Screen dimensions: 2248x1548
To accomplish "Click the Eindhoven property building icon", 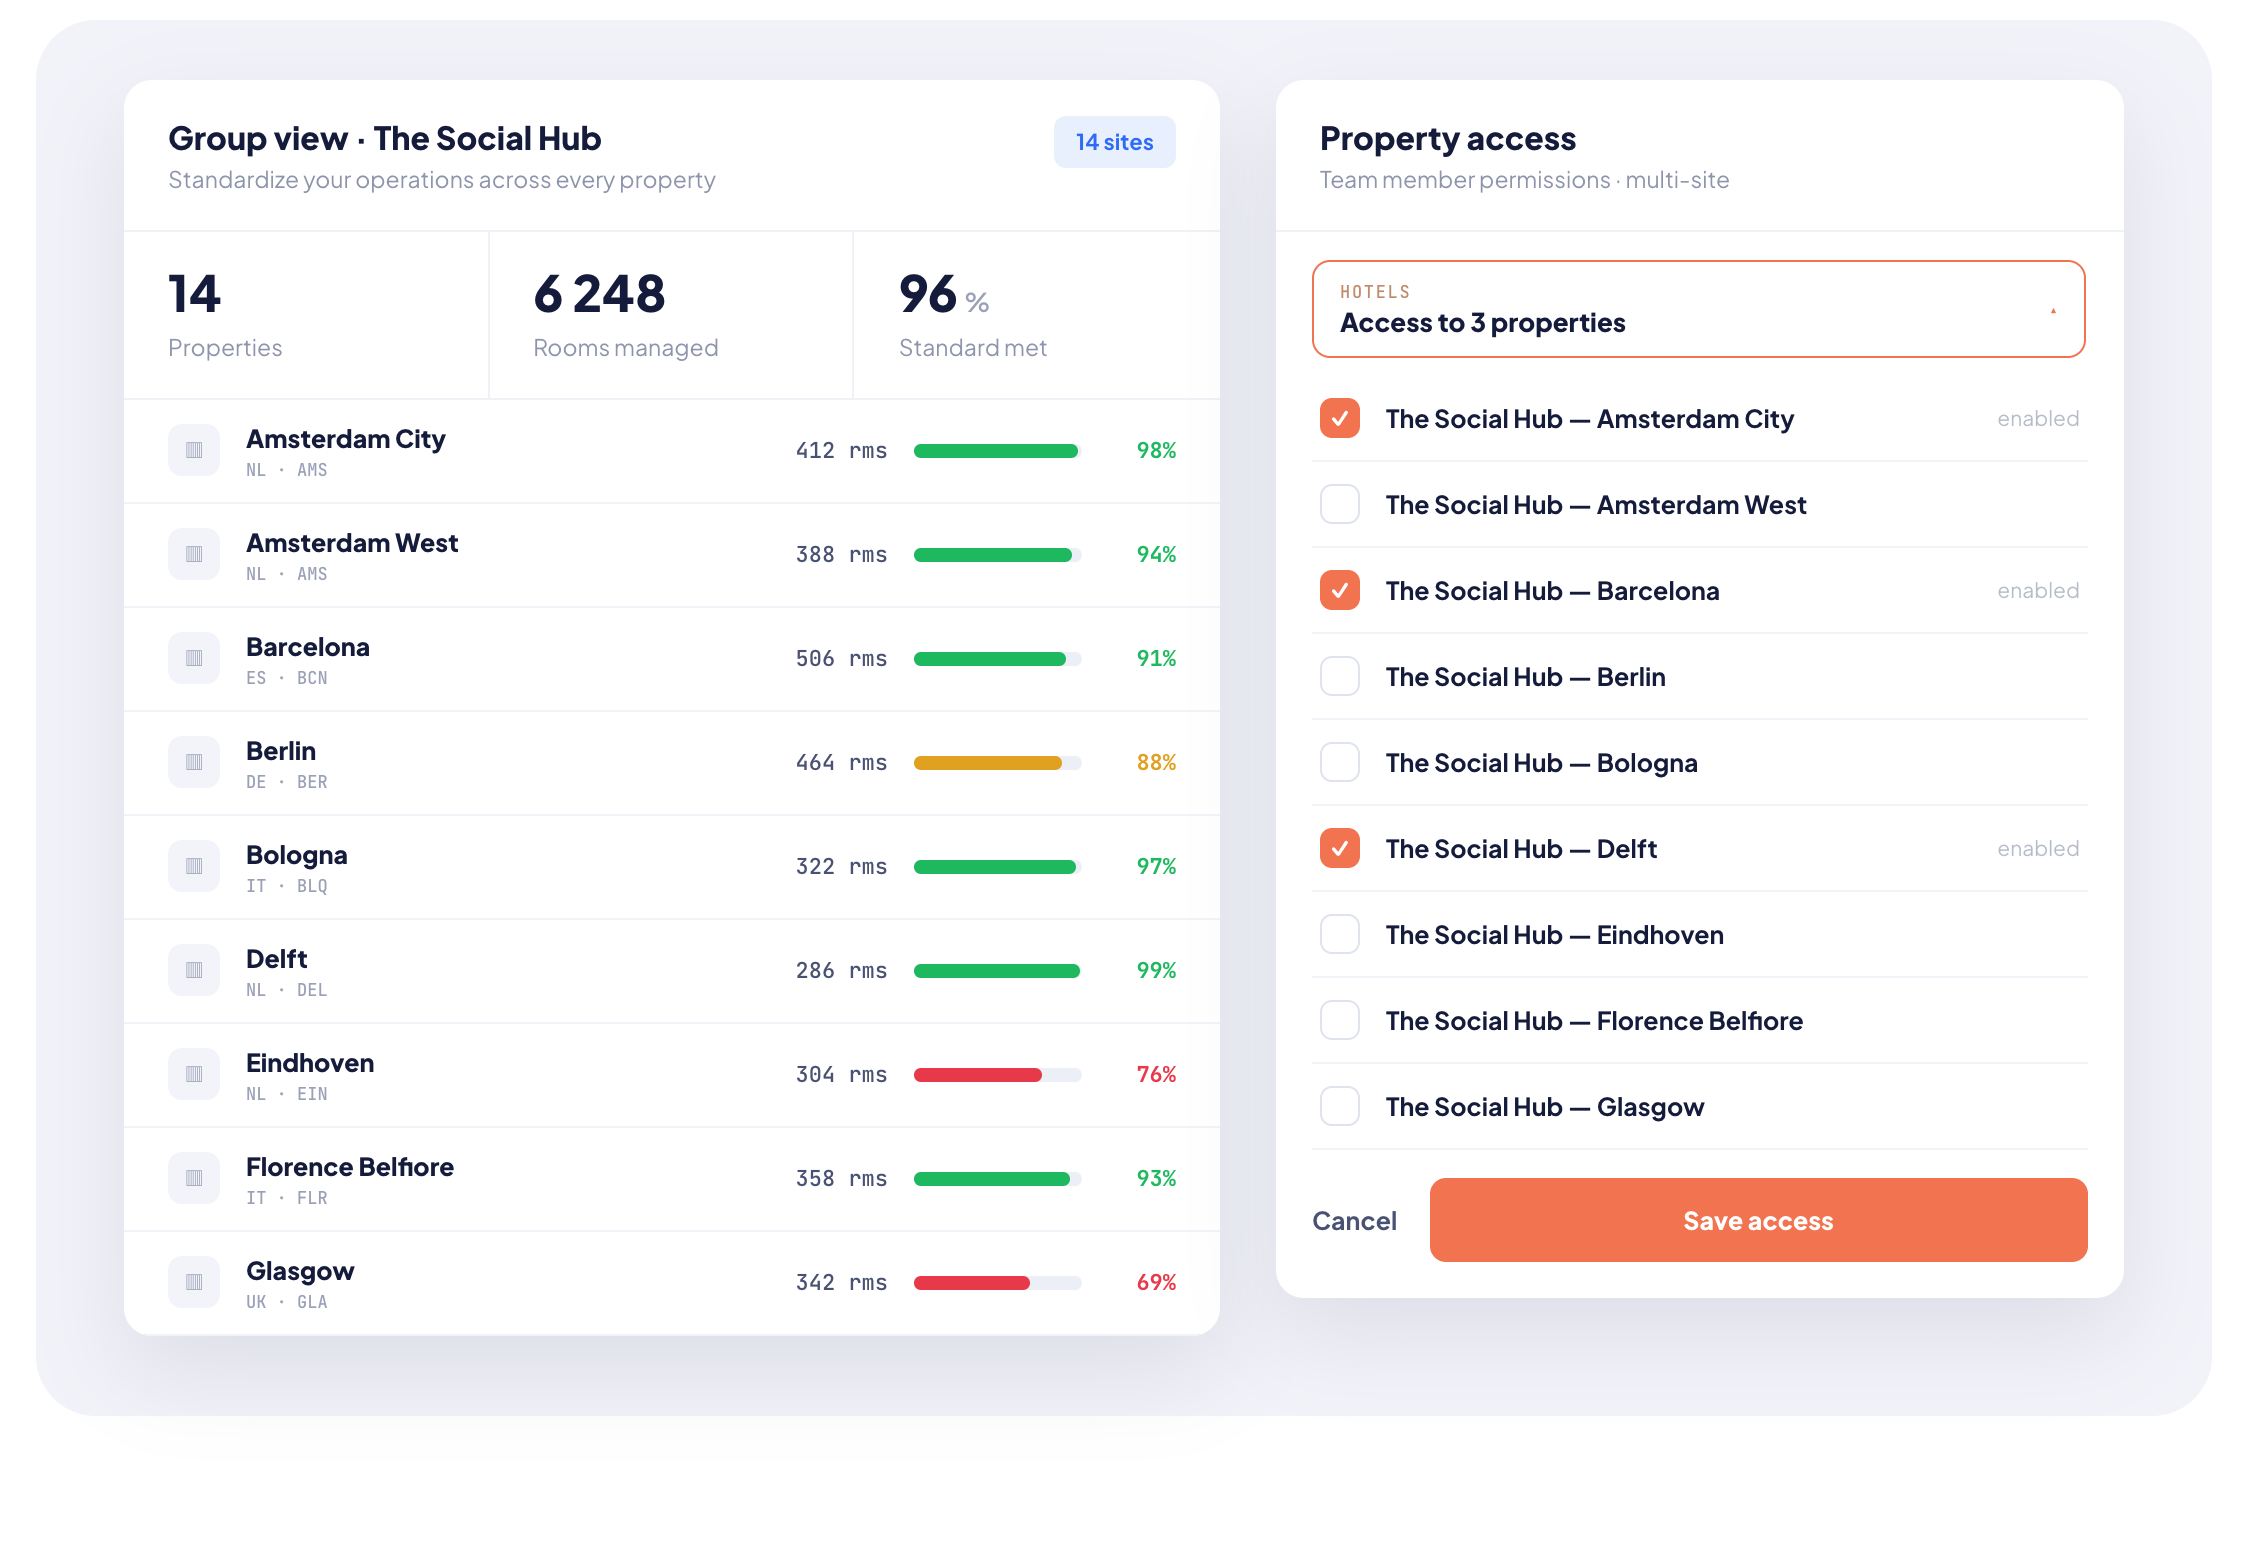I will click(x=194, y=1074).
